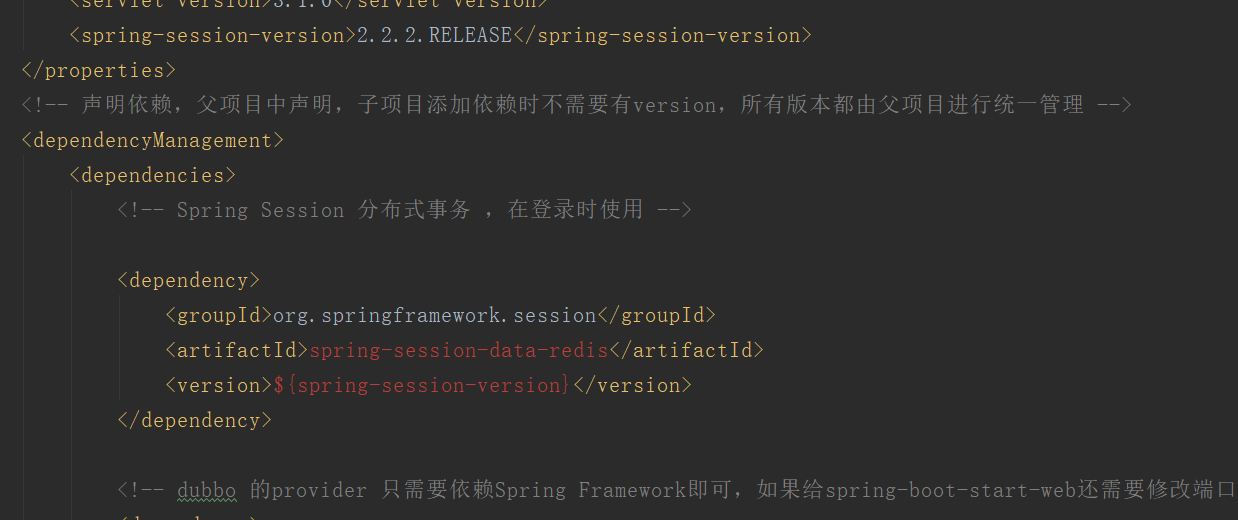
Task: Click the spring-session-data-redis artifactId text
Action: coord(459,351)
